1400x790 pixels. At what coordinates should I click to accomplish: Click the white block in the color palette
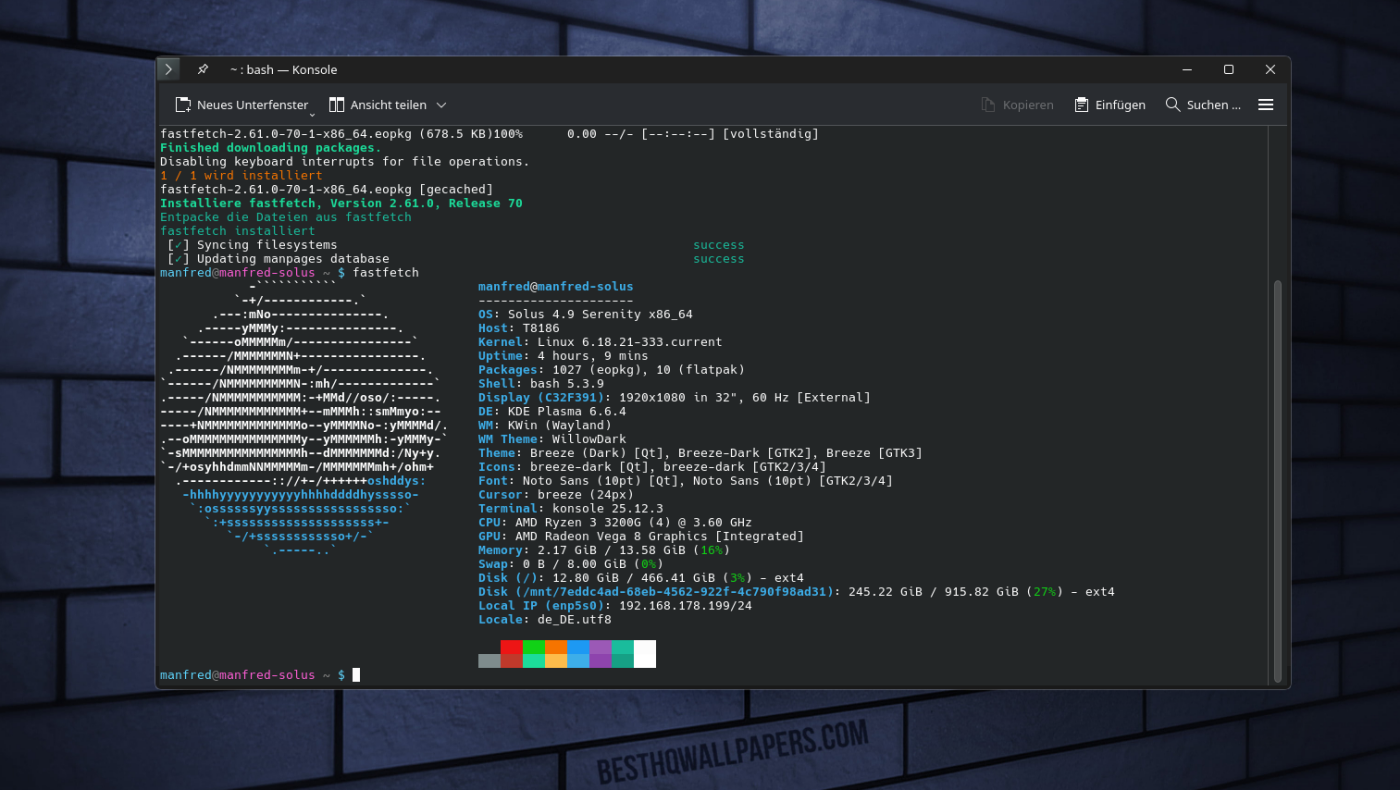pos(645,654)
